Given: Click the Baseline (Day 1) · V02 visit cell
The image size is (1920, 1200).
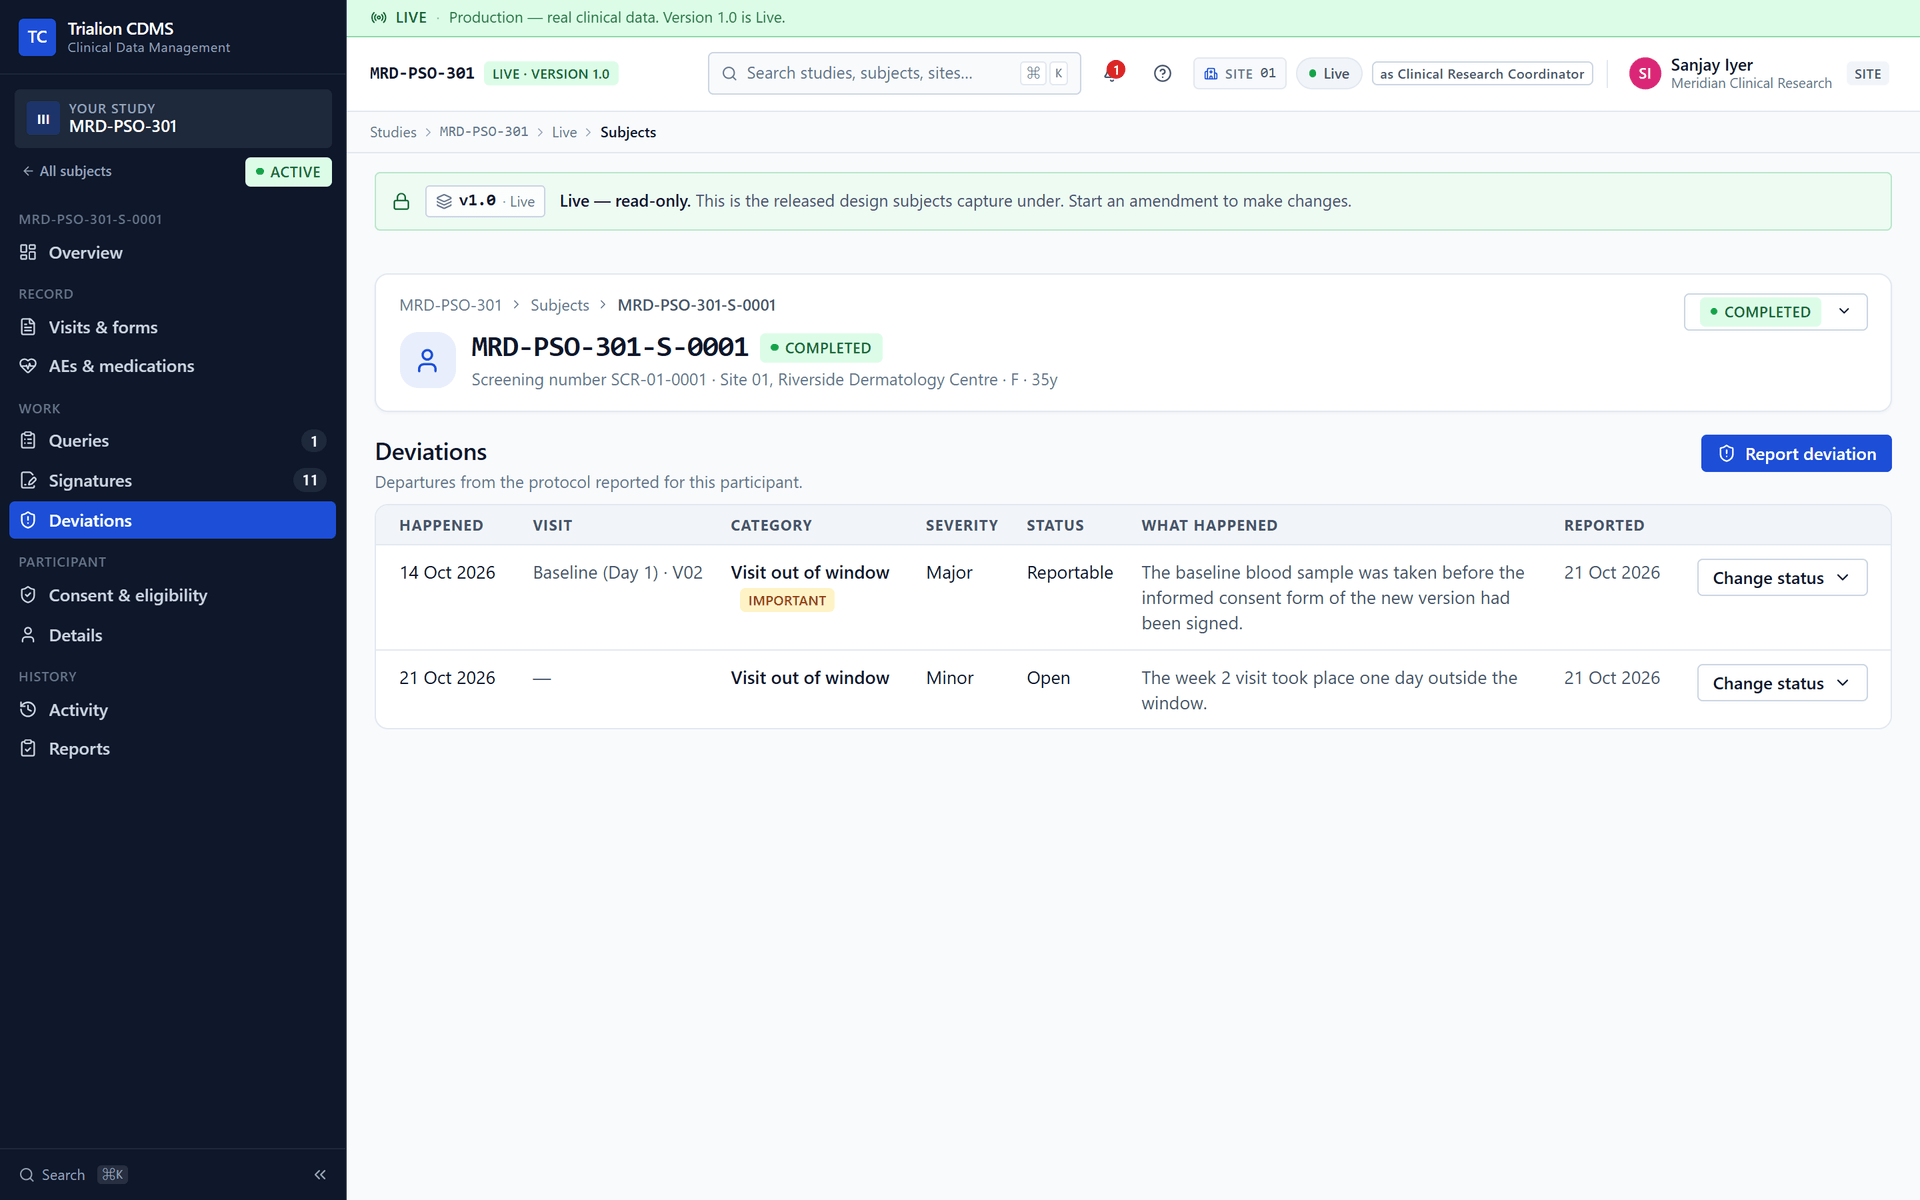Looking at the screenshot, I should pos(618,572).
